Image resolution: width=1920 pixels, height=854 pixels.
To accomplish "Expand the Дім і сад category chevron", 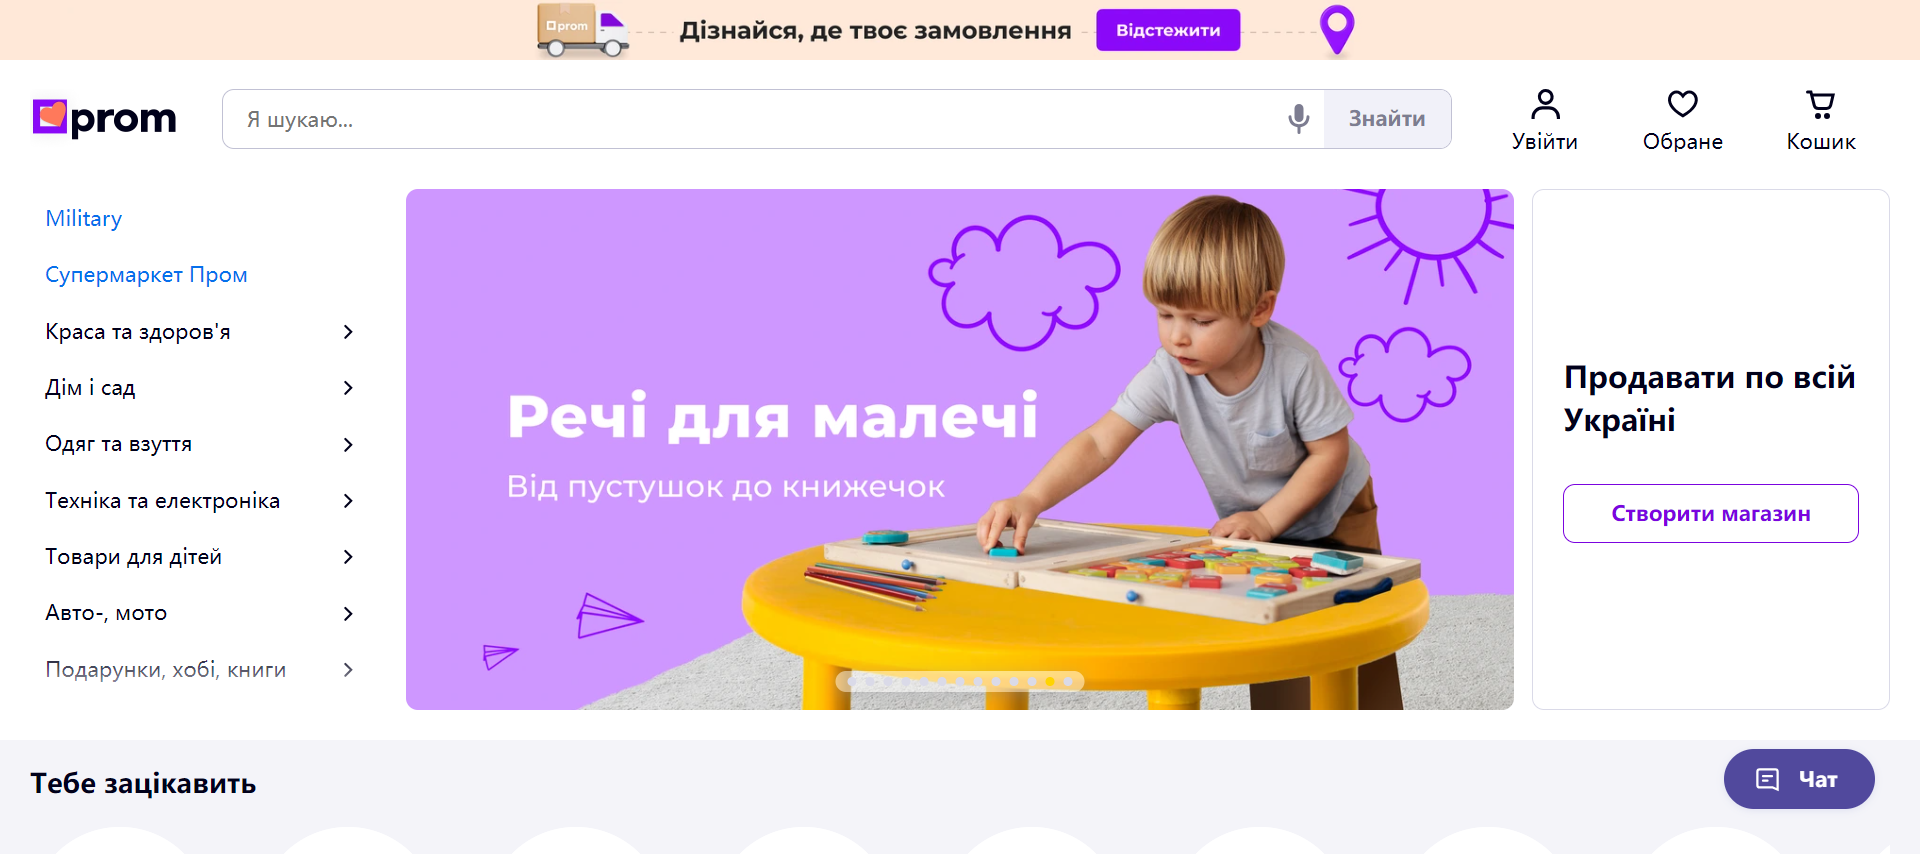I will [348, 388].
